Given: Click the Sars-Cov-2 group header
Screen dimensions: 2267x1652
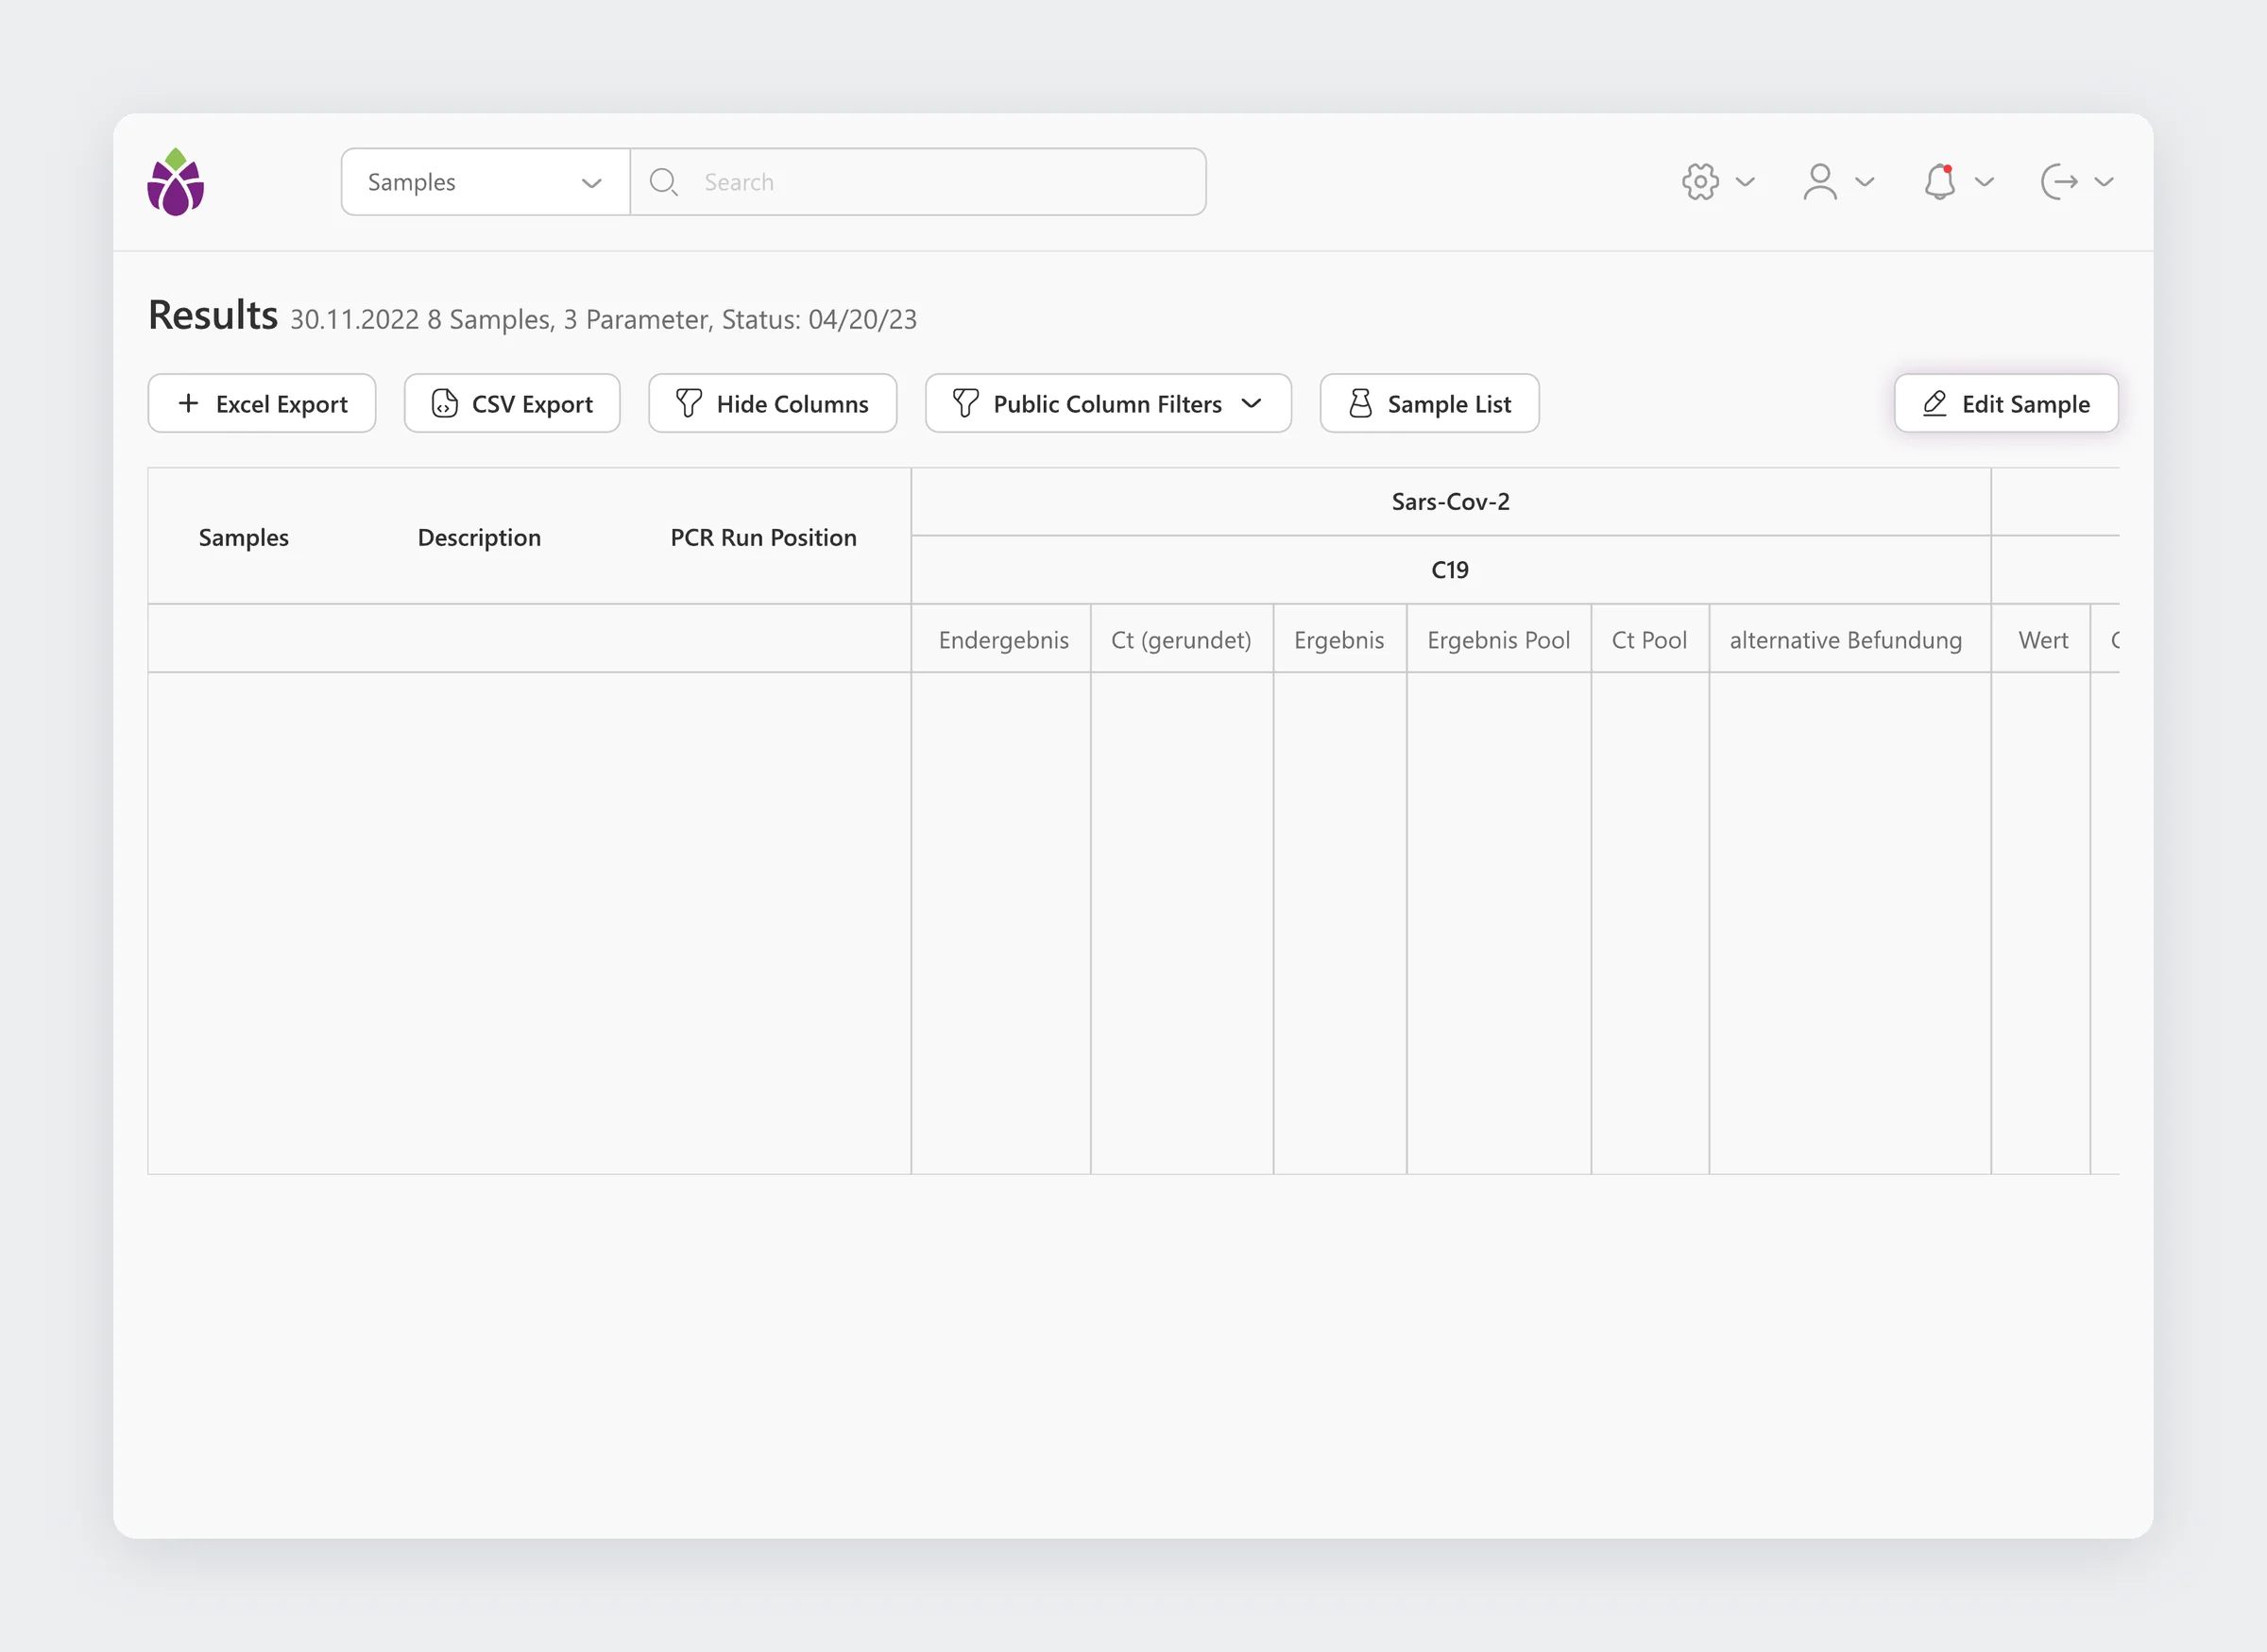Looking at the screenshot, I should click(1451, 502).
